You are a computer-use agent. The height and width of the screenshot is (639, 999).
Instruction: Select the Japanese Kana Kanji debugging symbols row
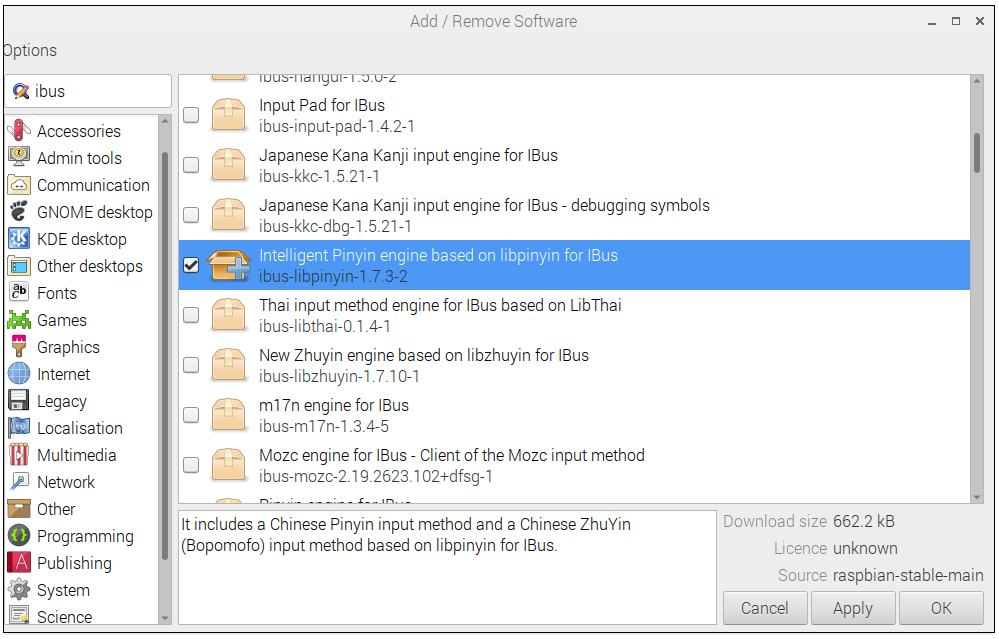coord(574,215)
